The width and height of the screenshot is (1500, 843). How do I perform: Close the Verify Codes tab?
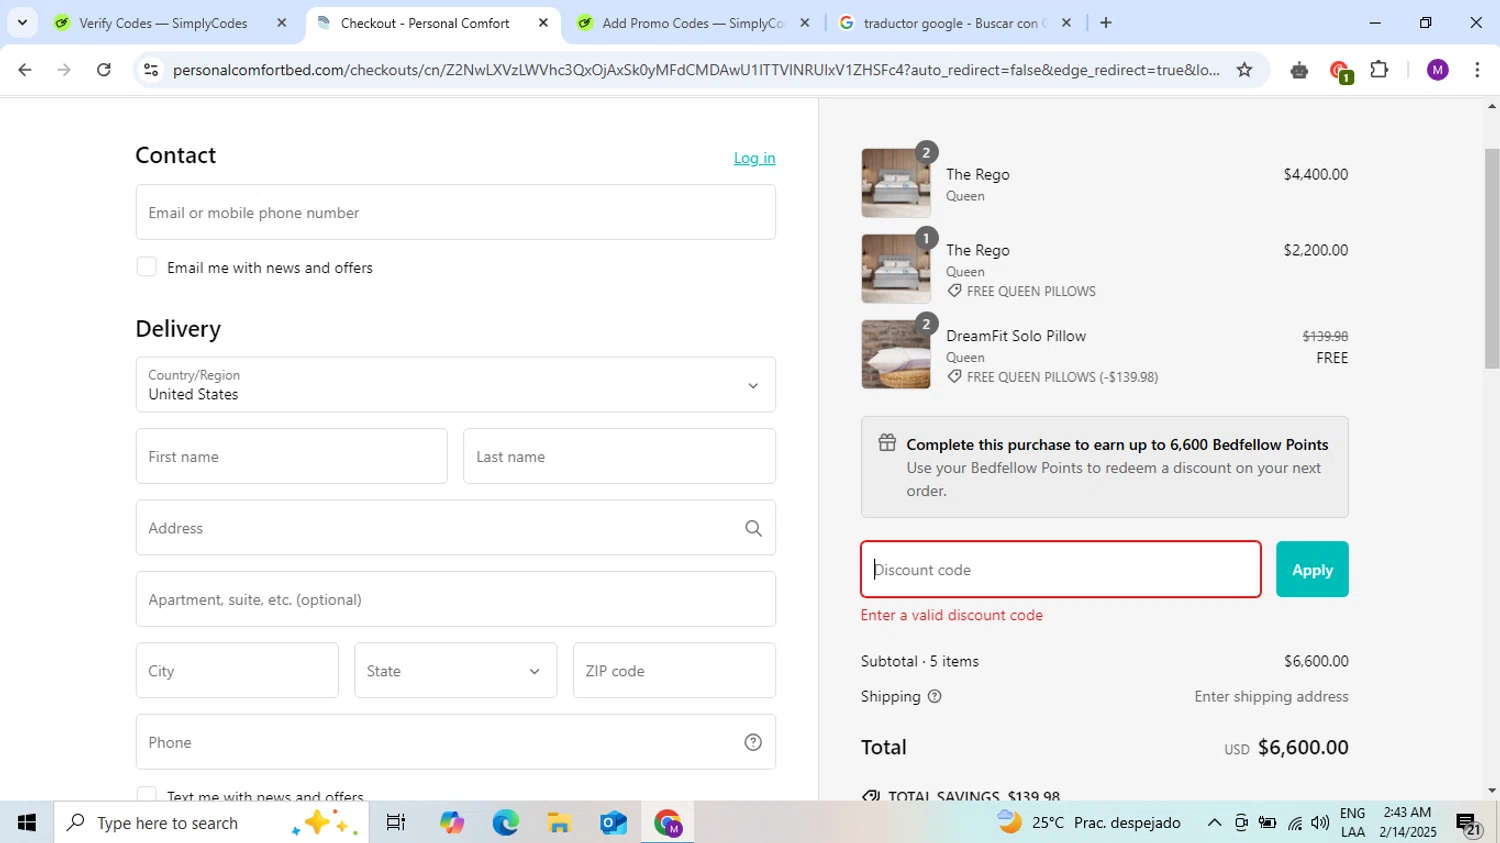(x=281, y=23)
